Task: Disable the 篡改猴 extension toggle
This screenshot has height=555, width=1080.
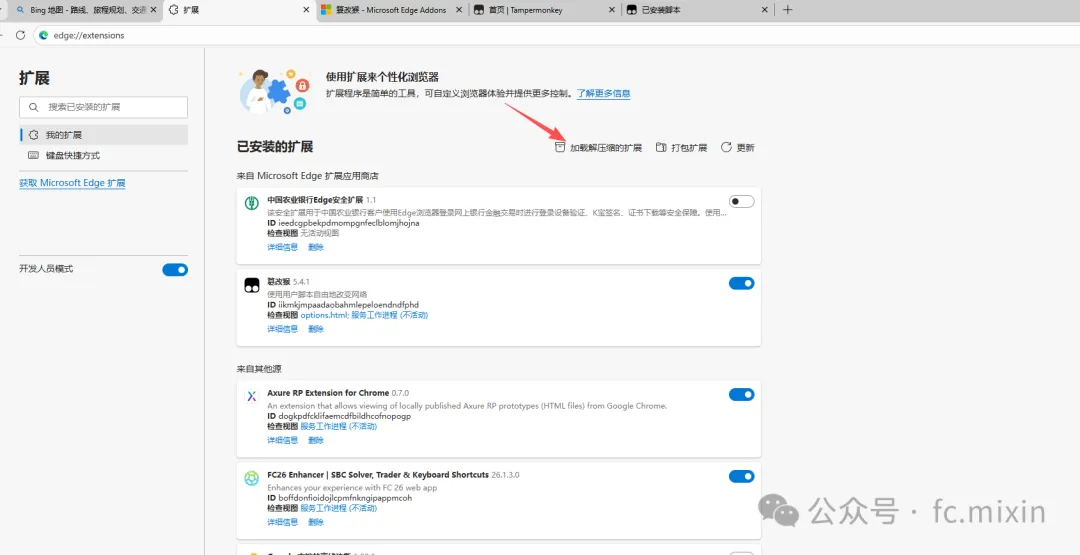Action: click(x=742, y=283)
